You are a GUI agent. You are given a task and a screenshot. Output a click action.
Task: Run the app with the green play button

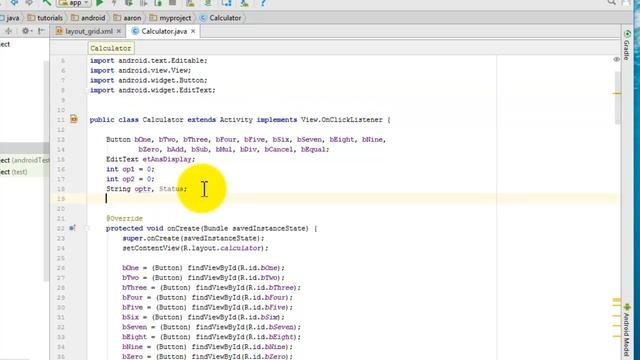[x=100, y=3]
